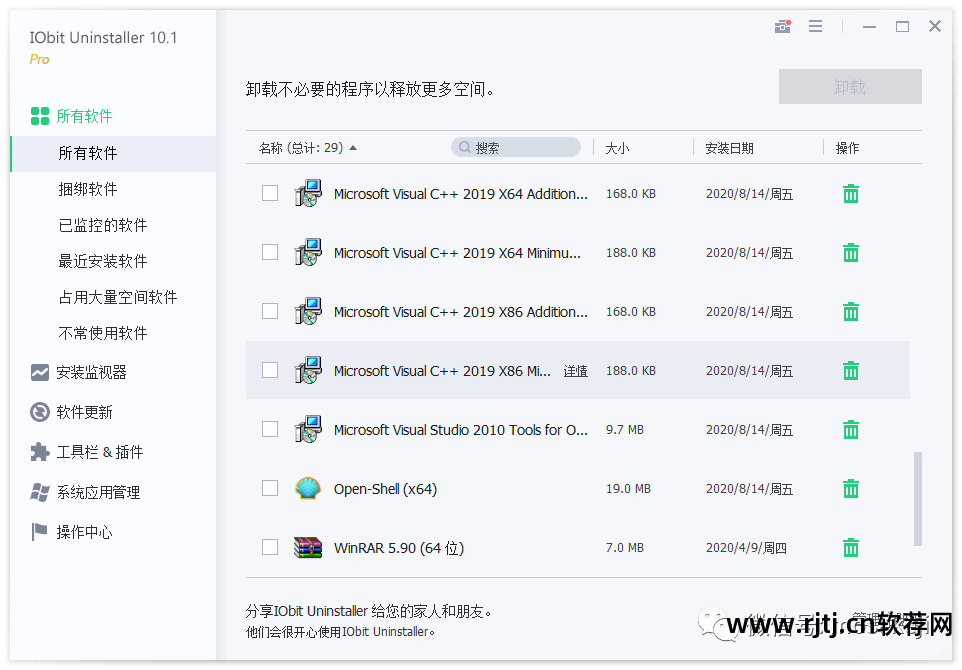Click the green grid icon beside 所有软件 header
962x670 pixels.
coord(40,116)
